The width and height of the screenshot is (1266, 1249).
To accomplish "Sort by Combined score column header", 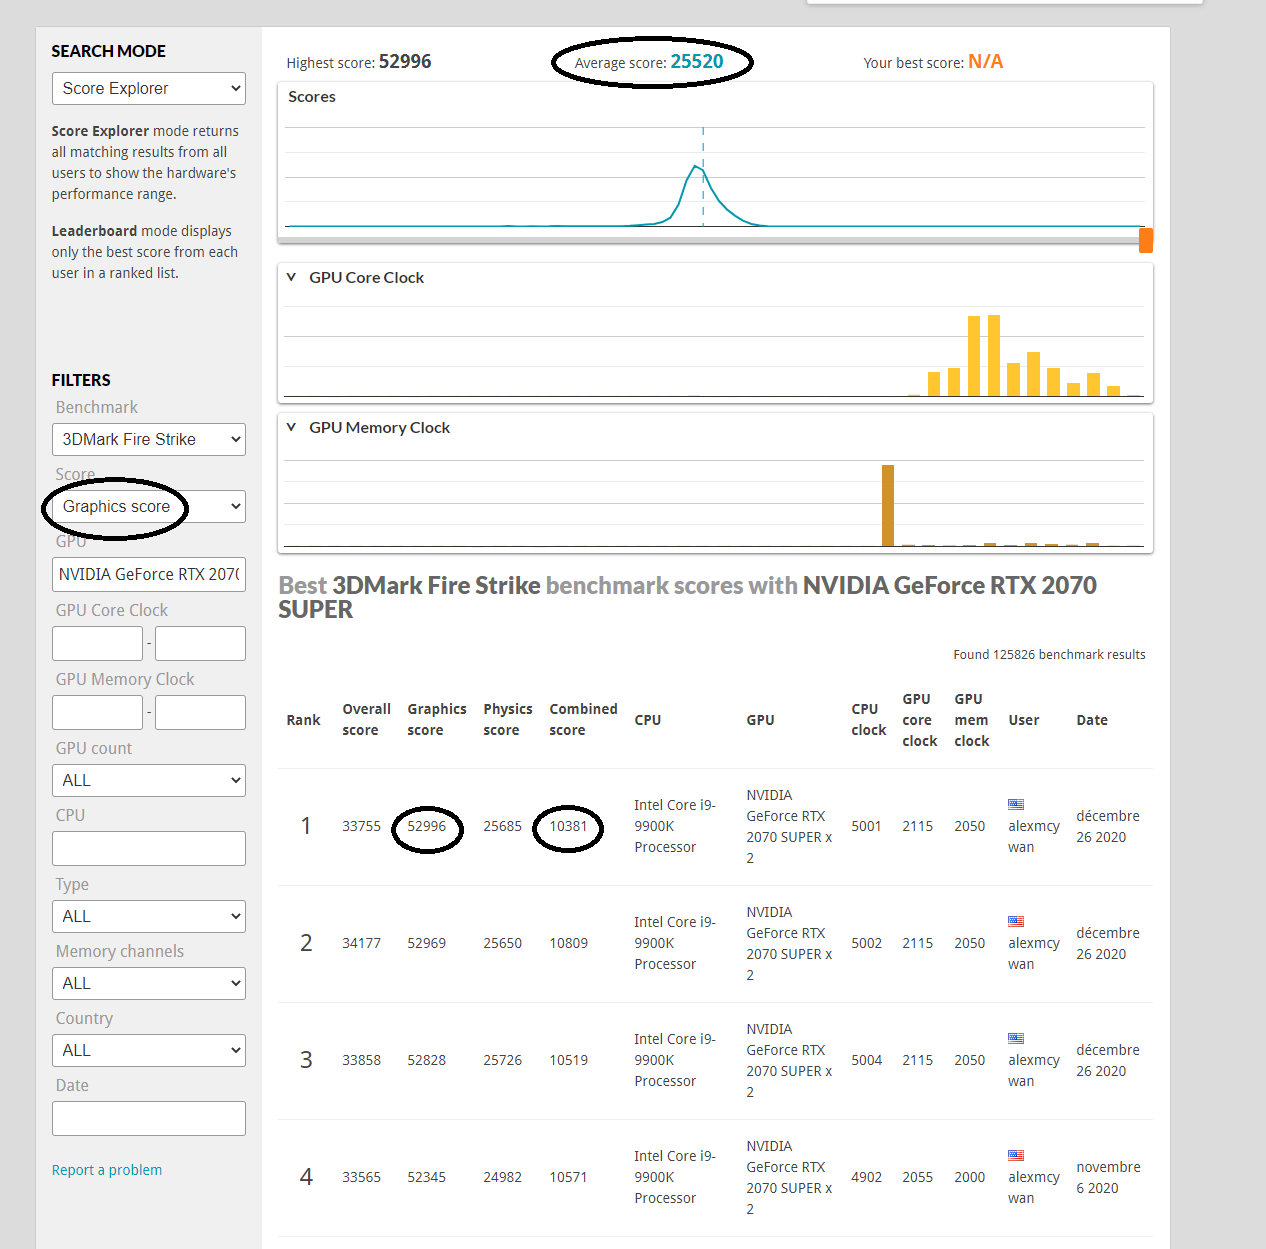I will coord(583,719).
